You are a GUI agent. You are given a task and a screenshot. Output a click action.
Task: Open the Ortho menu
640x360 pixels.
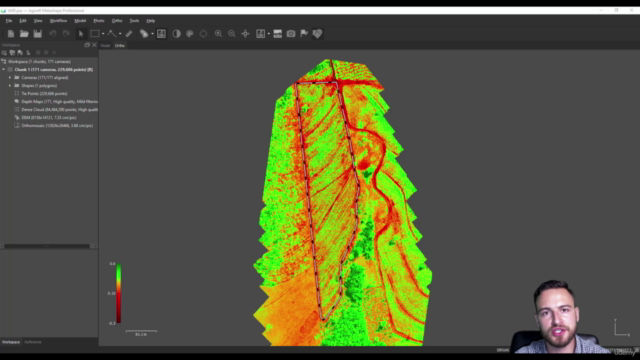point(117,21)
